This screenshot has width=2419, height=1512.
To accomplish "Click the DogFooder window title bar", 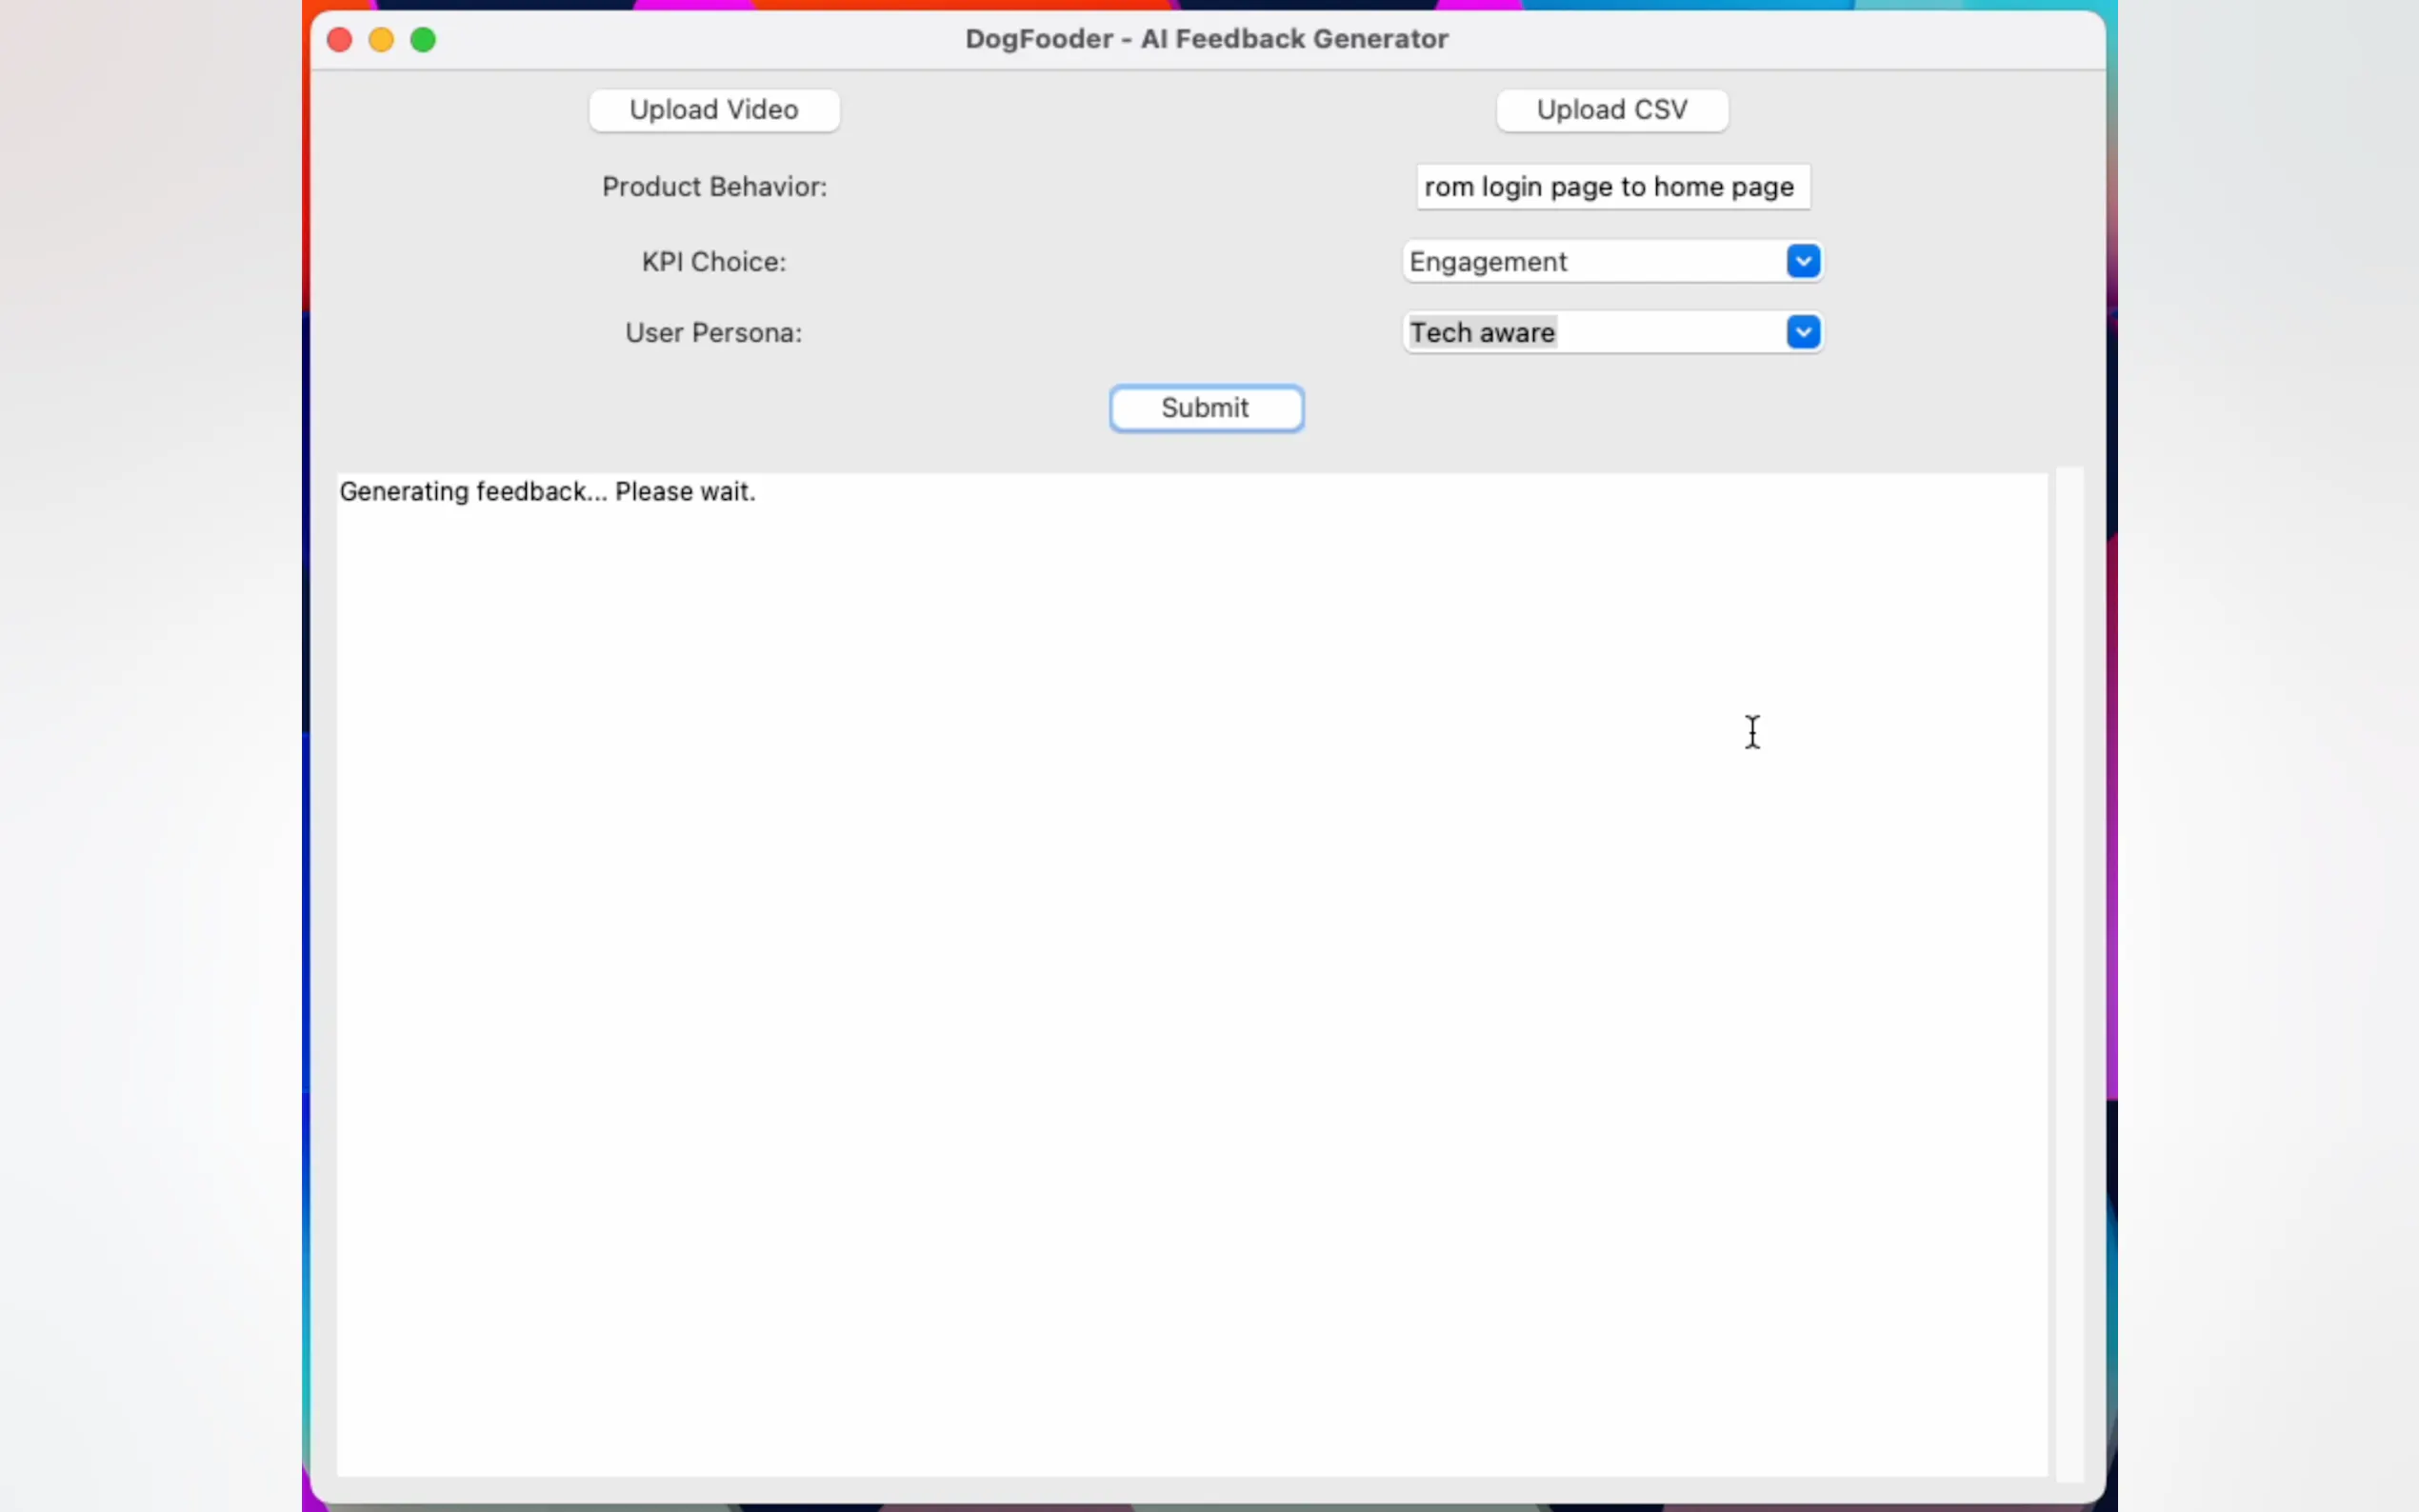I will 1206,39.
